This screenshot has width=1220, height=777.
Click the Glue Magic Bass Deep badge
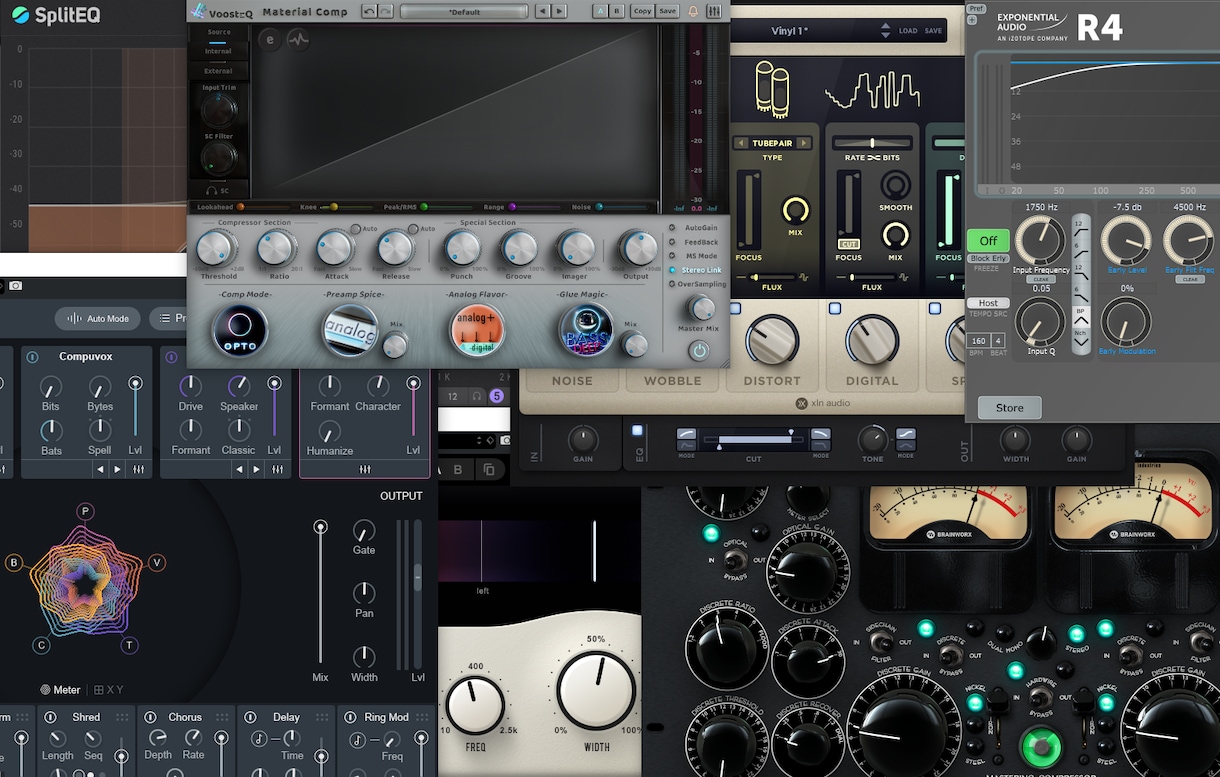coord(586,331)
